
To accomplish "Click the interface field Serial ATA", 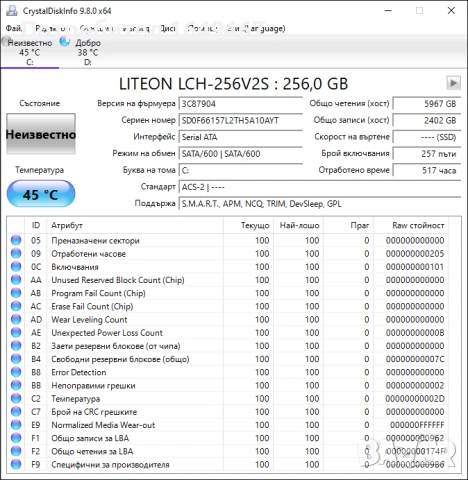I will click(x=241, y=137).
